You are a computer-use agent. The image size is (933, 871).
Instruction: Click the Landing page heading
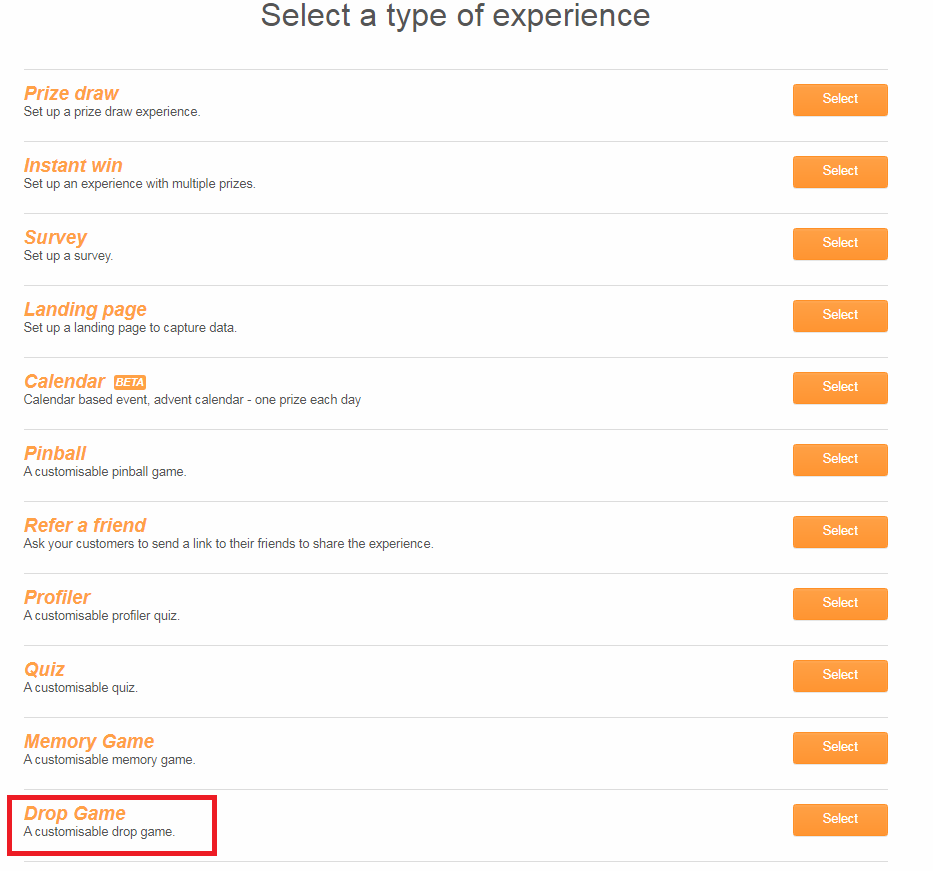[85, 309]
